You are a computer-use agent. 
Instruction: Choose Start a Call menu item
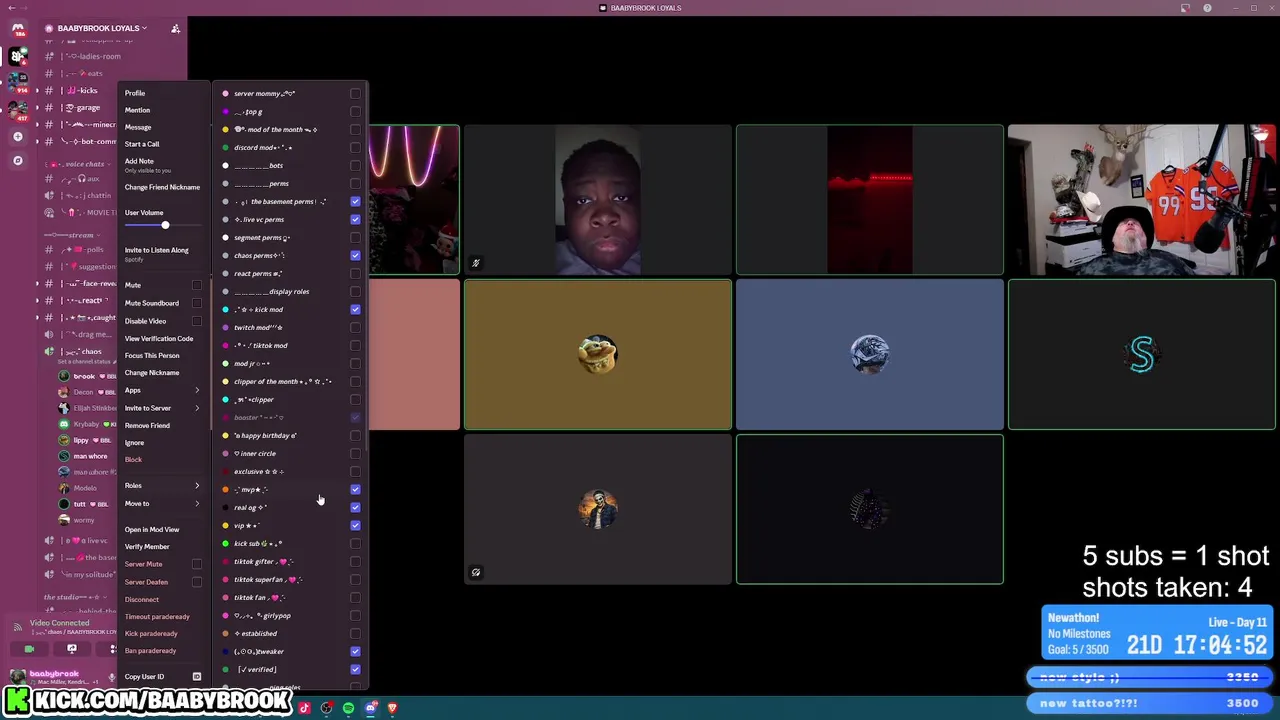162,144
